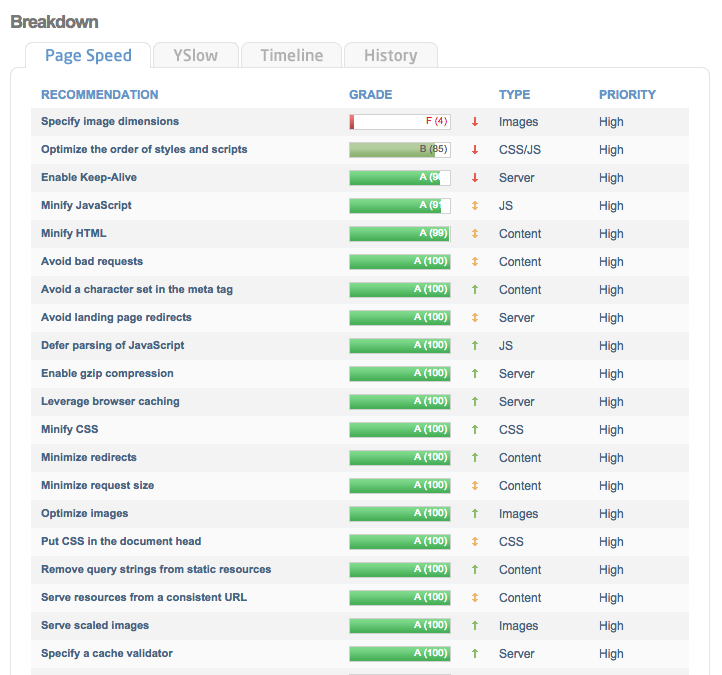Click red down arrow beside Enable Keep-Alive

[x=475, y=178]
